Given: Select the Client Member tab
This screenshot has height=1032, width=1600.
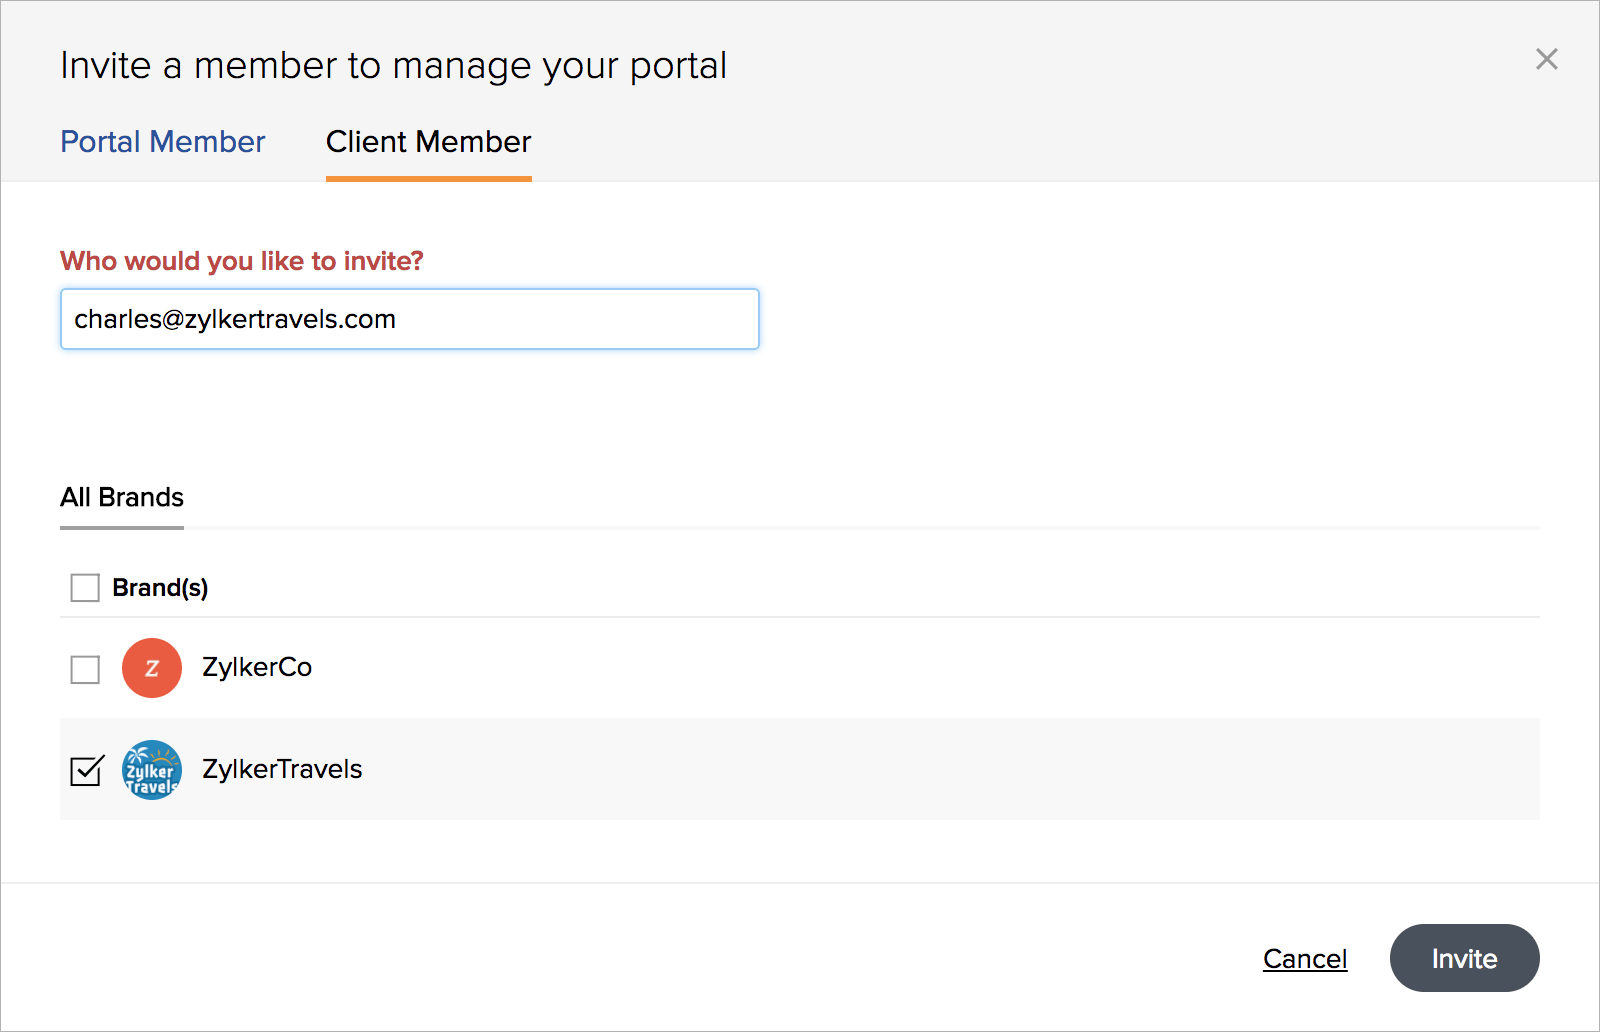Looking at the screenshot, I should tap(428, 142).
